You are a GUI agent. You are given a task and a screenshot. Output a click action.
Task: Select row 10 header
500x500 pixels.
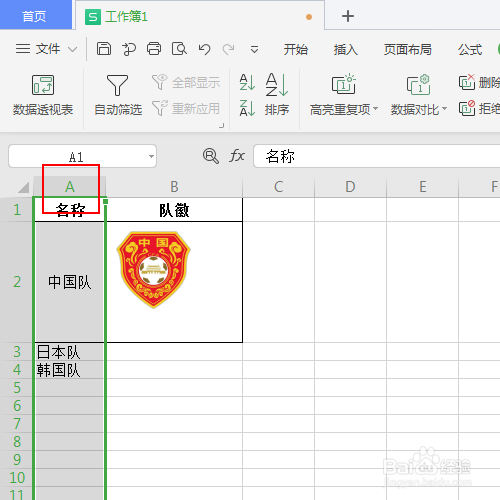point(17,478)
